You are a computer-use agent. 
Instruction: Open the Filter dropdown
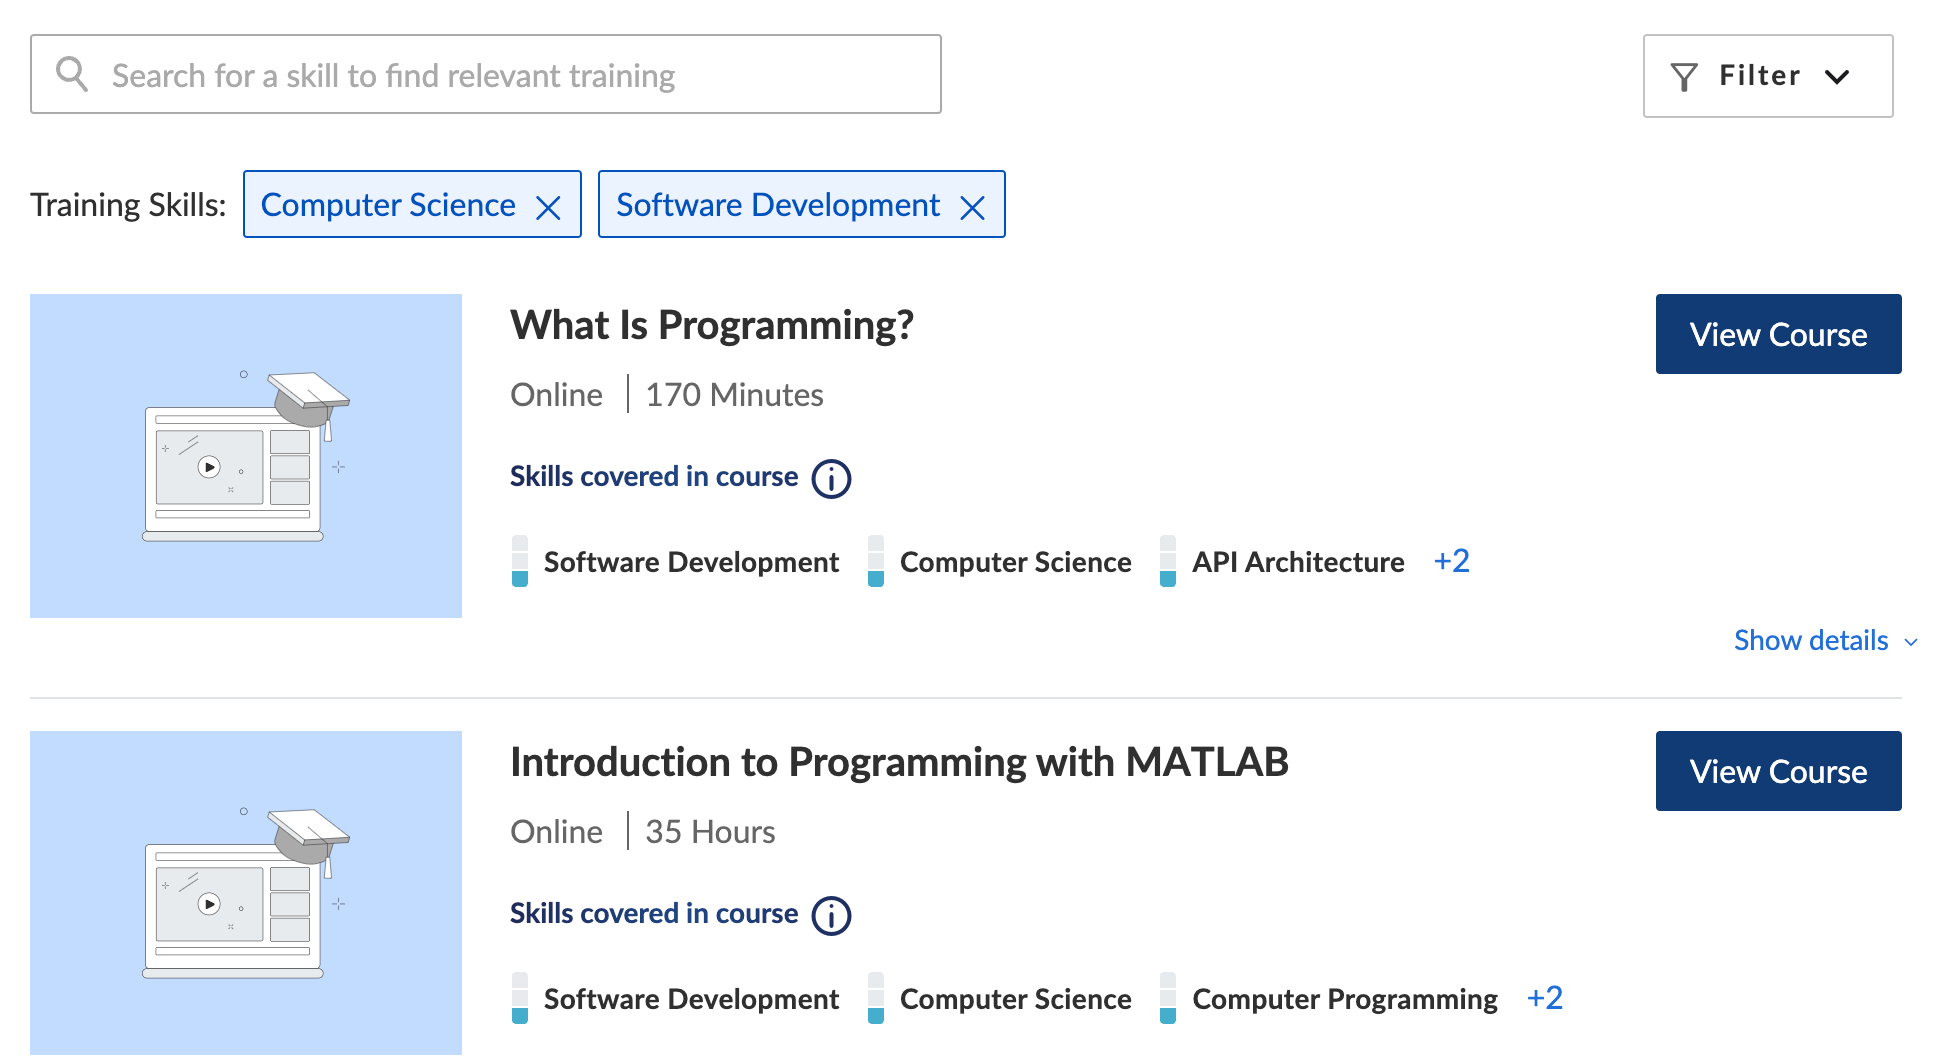point(1768,76)
